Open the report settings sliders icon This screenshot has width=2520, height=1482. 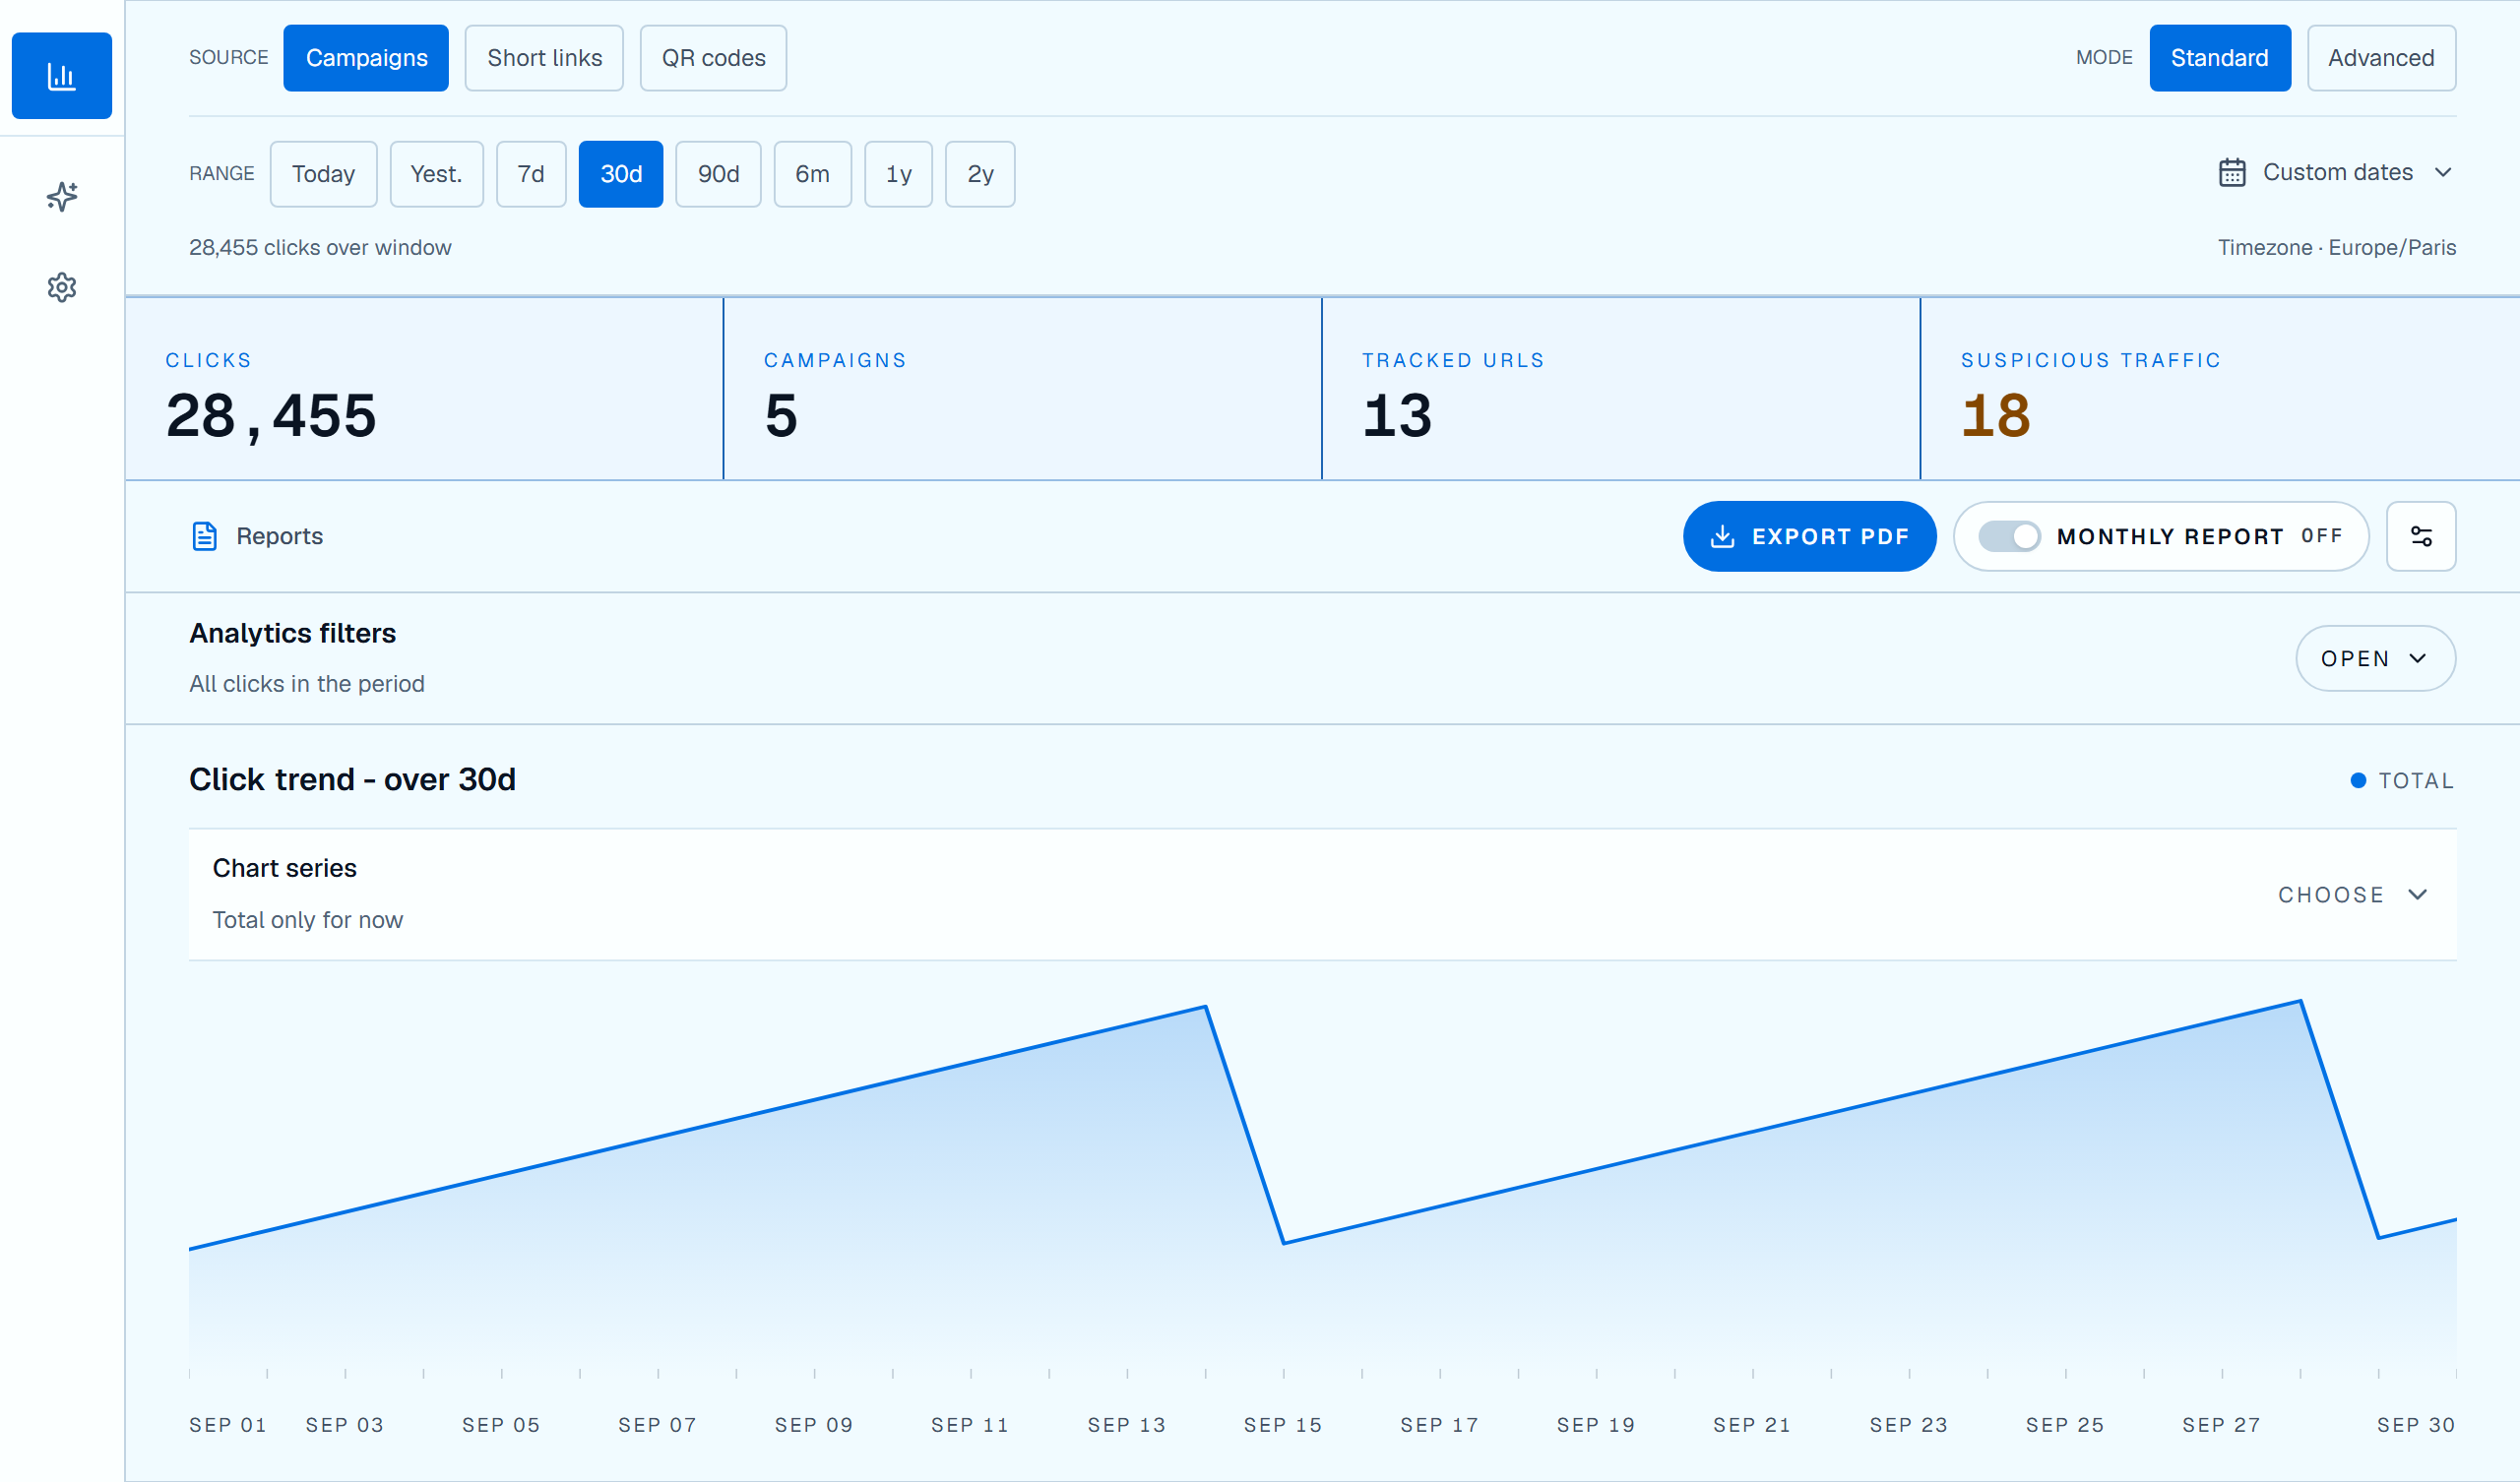click(x=2420, y=536)
